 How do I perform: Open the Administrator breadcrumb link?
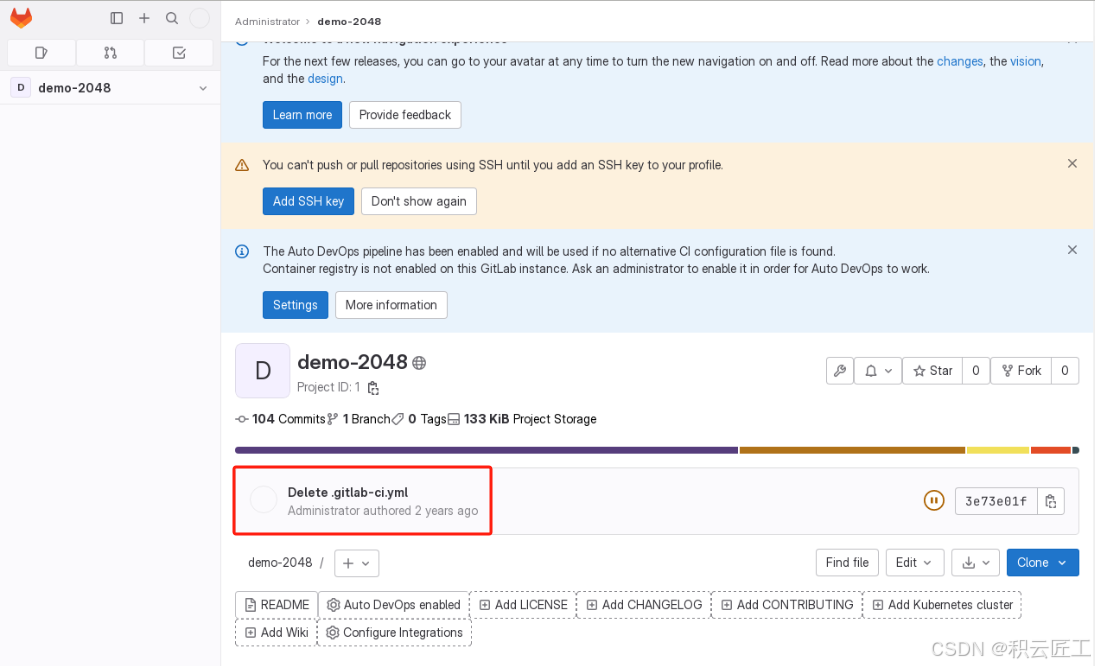[267, 22]
